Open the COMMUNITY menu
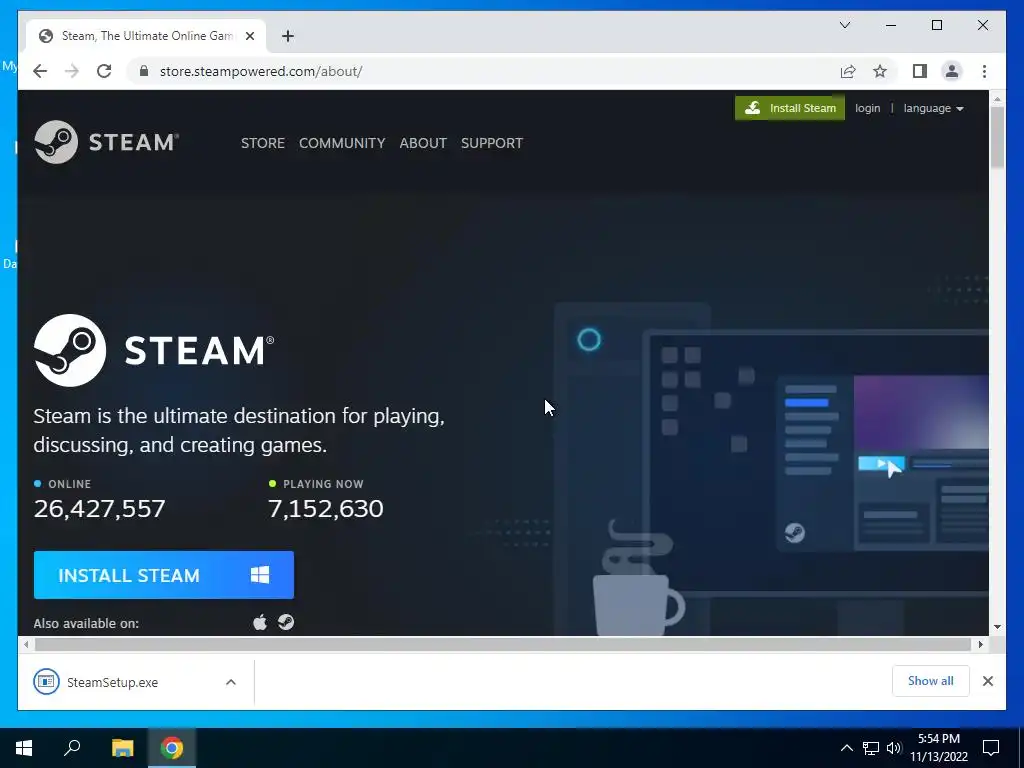 (x=342, y=143)
